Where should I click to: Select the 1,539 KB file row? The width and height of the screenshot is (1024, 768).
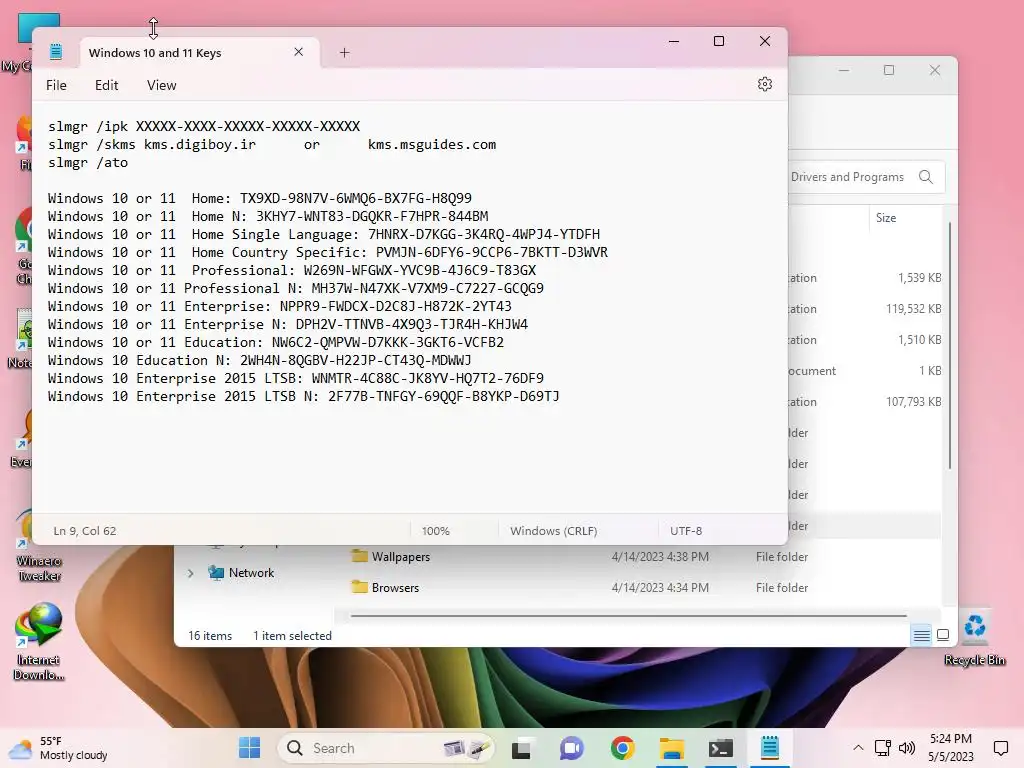(x=865, y=278)
